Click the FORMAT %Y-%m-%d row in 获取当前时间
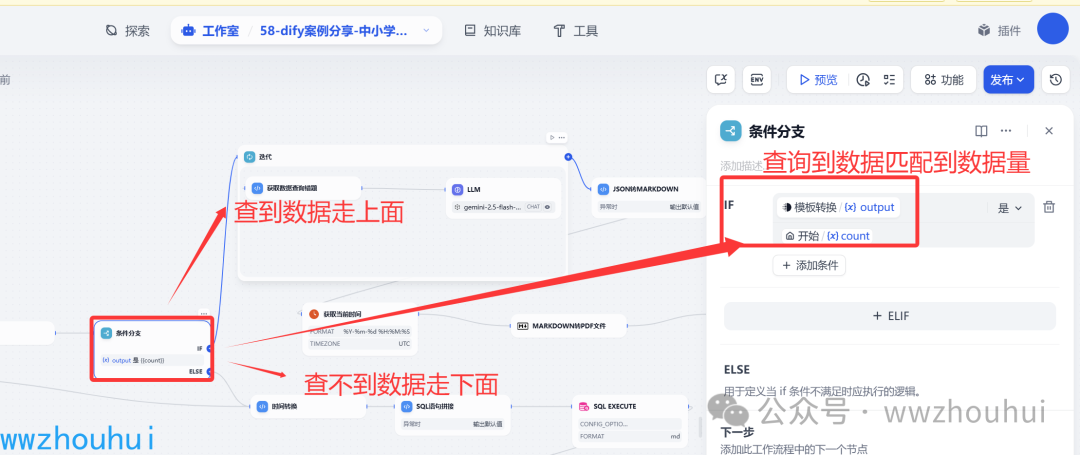The width and height of the screenshot is (1080, 455). (x=360, y=332)
